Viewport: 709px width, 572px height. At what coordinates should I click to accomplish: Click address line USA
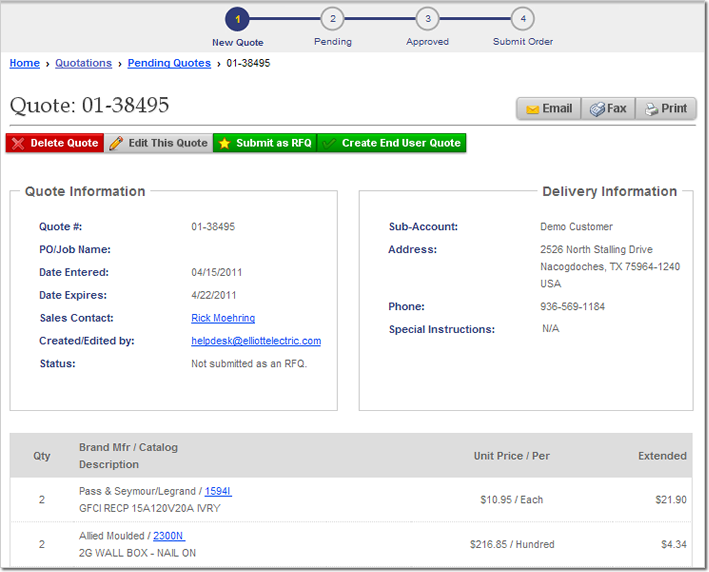coord(551,284)
